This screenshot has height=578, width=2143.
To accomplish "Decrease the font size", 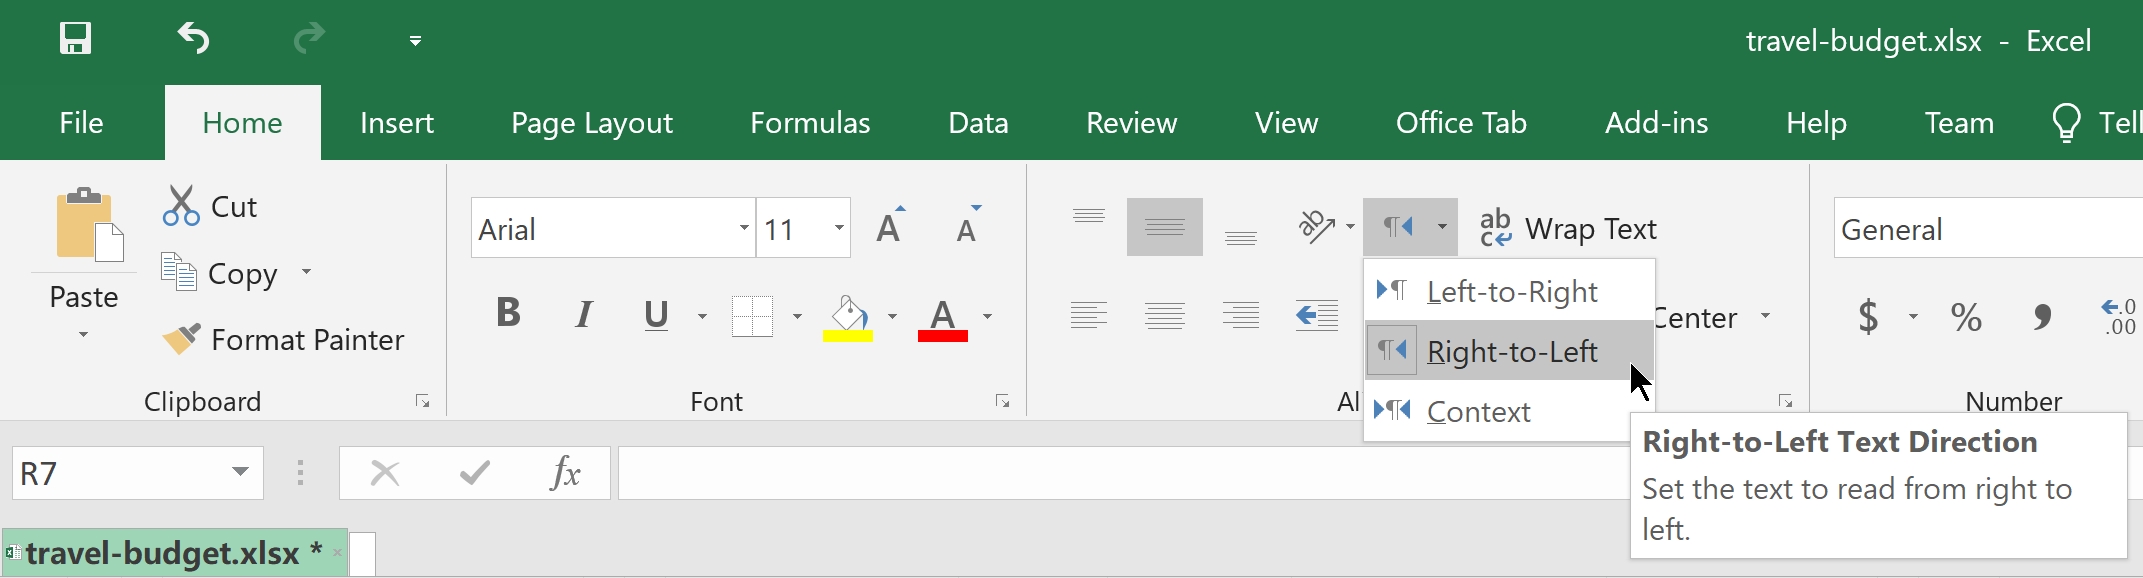I will (x=968, y=226).
